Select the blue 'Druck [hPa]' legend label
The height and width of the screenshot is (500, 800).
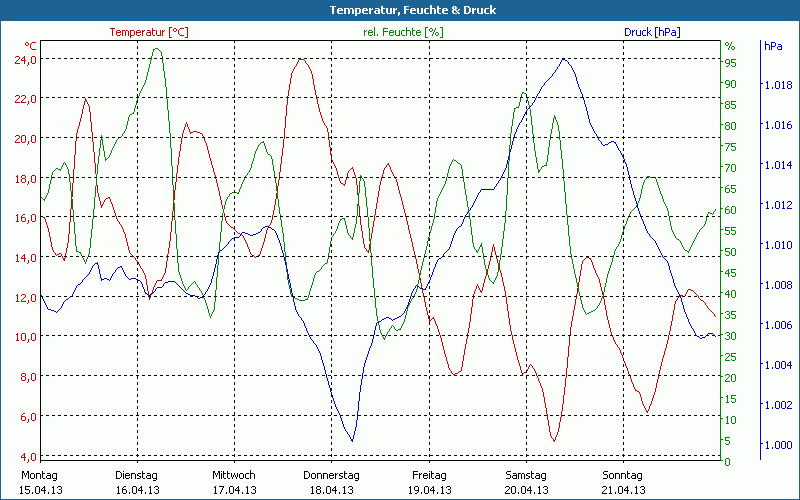[x=652, y=32]
